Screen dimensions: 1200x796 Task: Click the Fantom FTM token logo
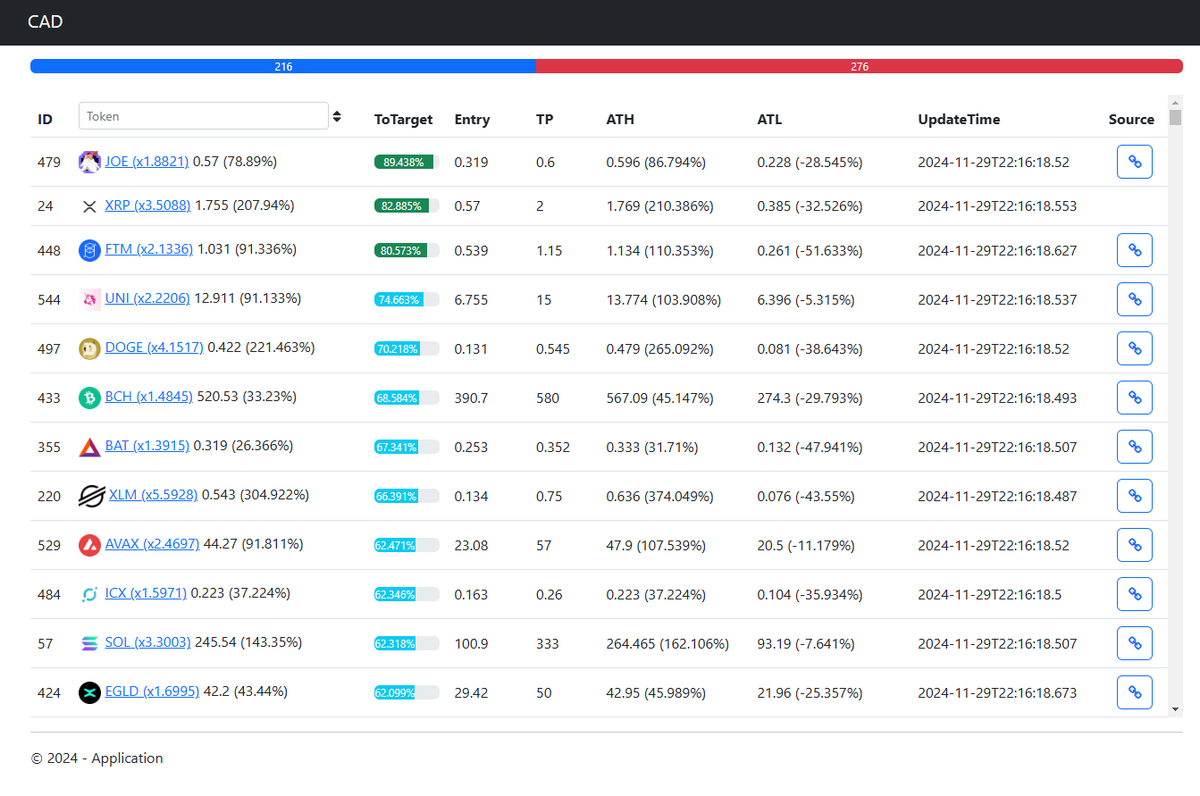point(90,250)
